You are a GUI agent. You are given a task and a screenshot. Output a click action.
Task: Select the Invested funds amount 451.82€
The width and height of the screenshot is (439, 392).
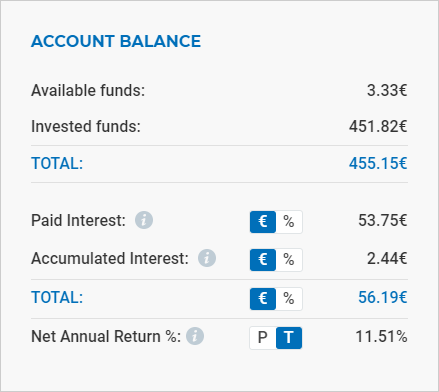(378, 126)
